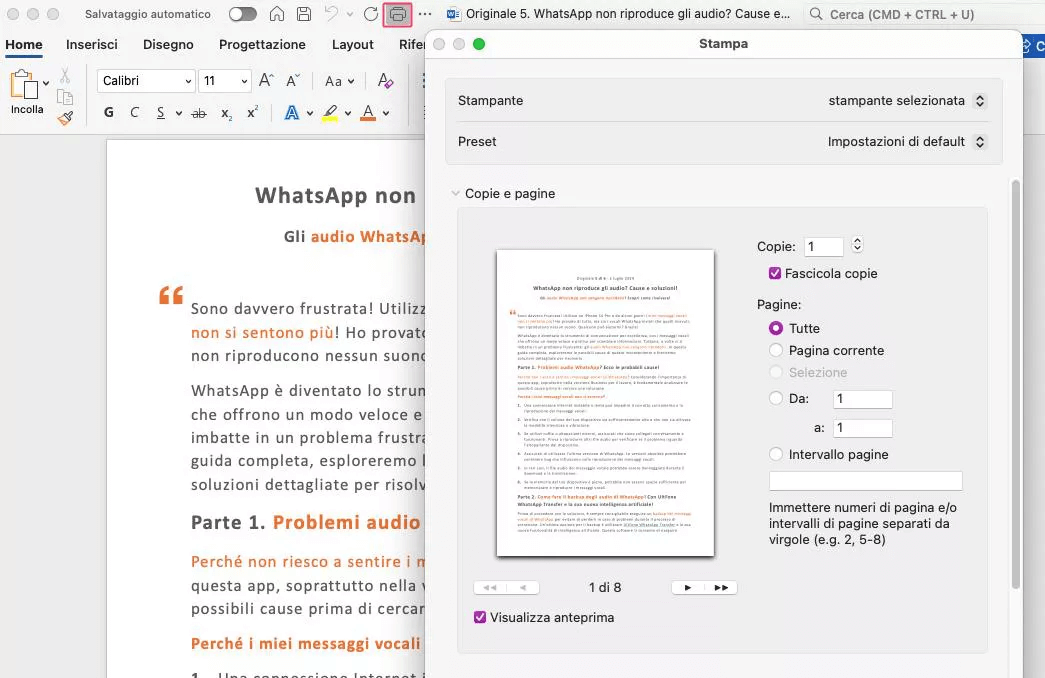This screenshot has height=678, width=1045.
Task: Apply orange font color with the A icon
Action: tap(368, 113)
